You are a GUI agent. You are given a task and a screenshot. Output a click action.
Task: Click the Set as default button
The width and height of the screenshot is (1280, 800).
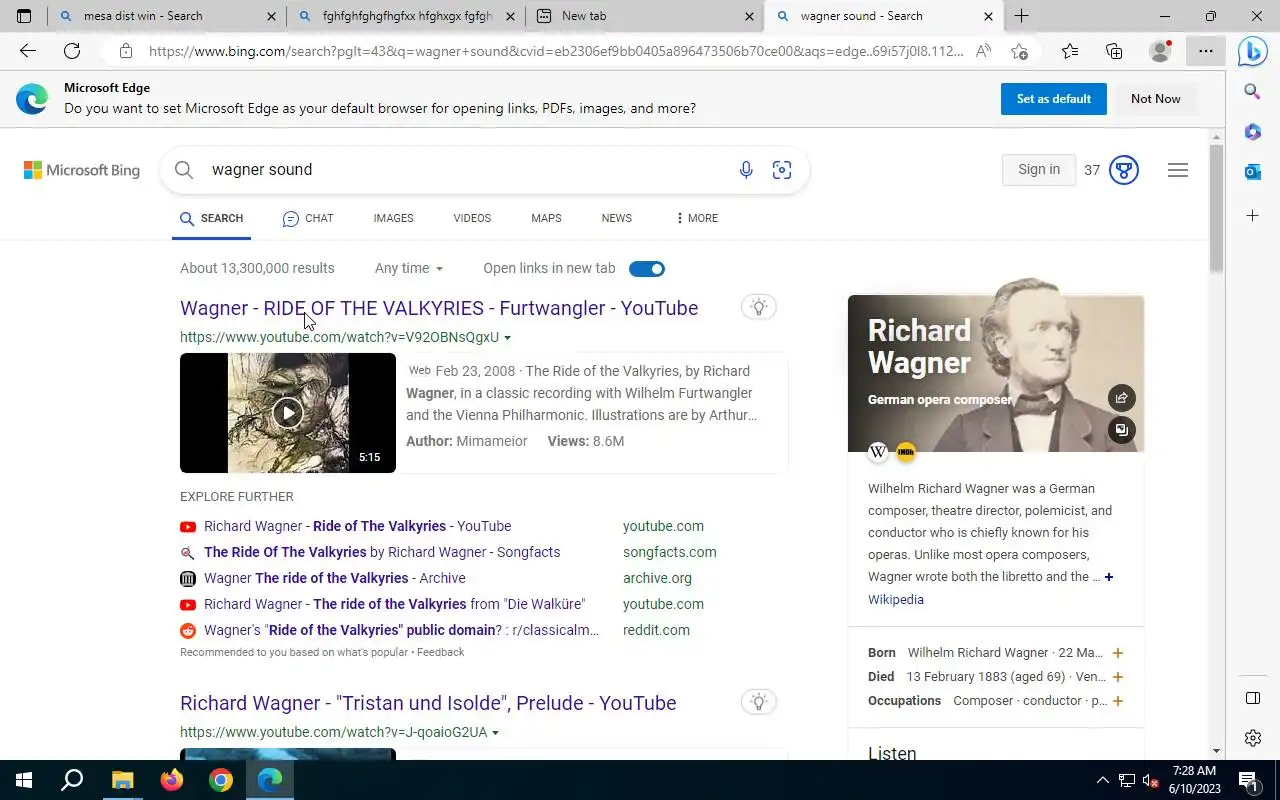[x=1054, y=99]
